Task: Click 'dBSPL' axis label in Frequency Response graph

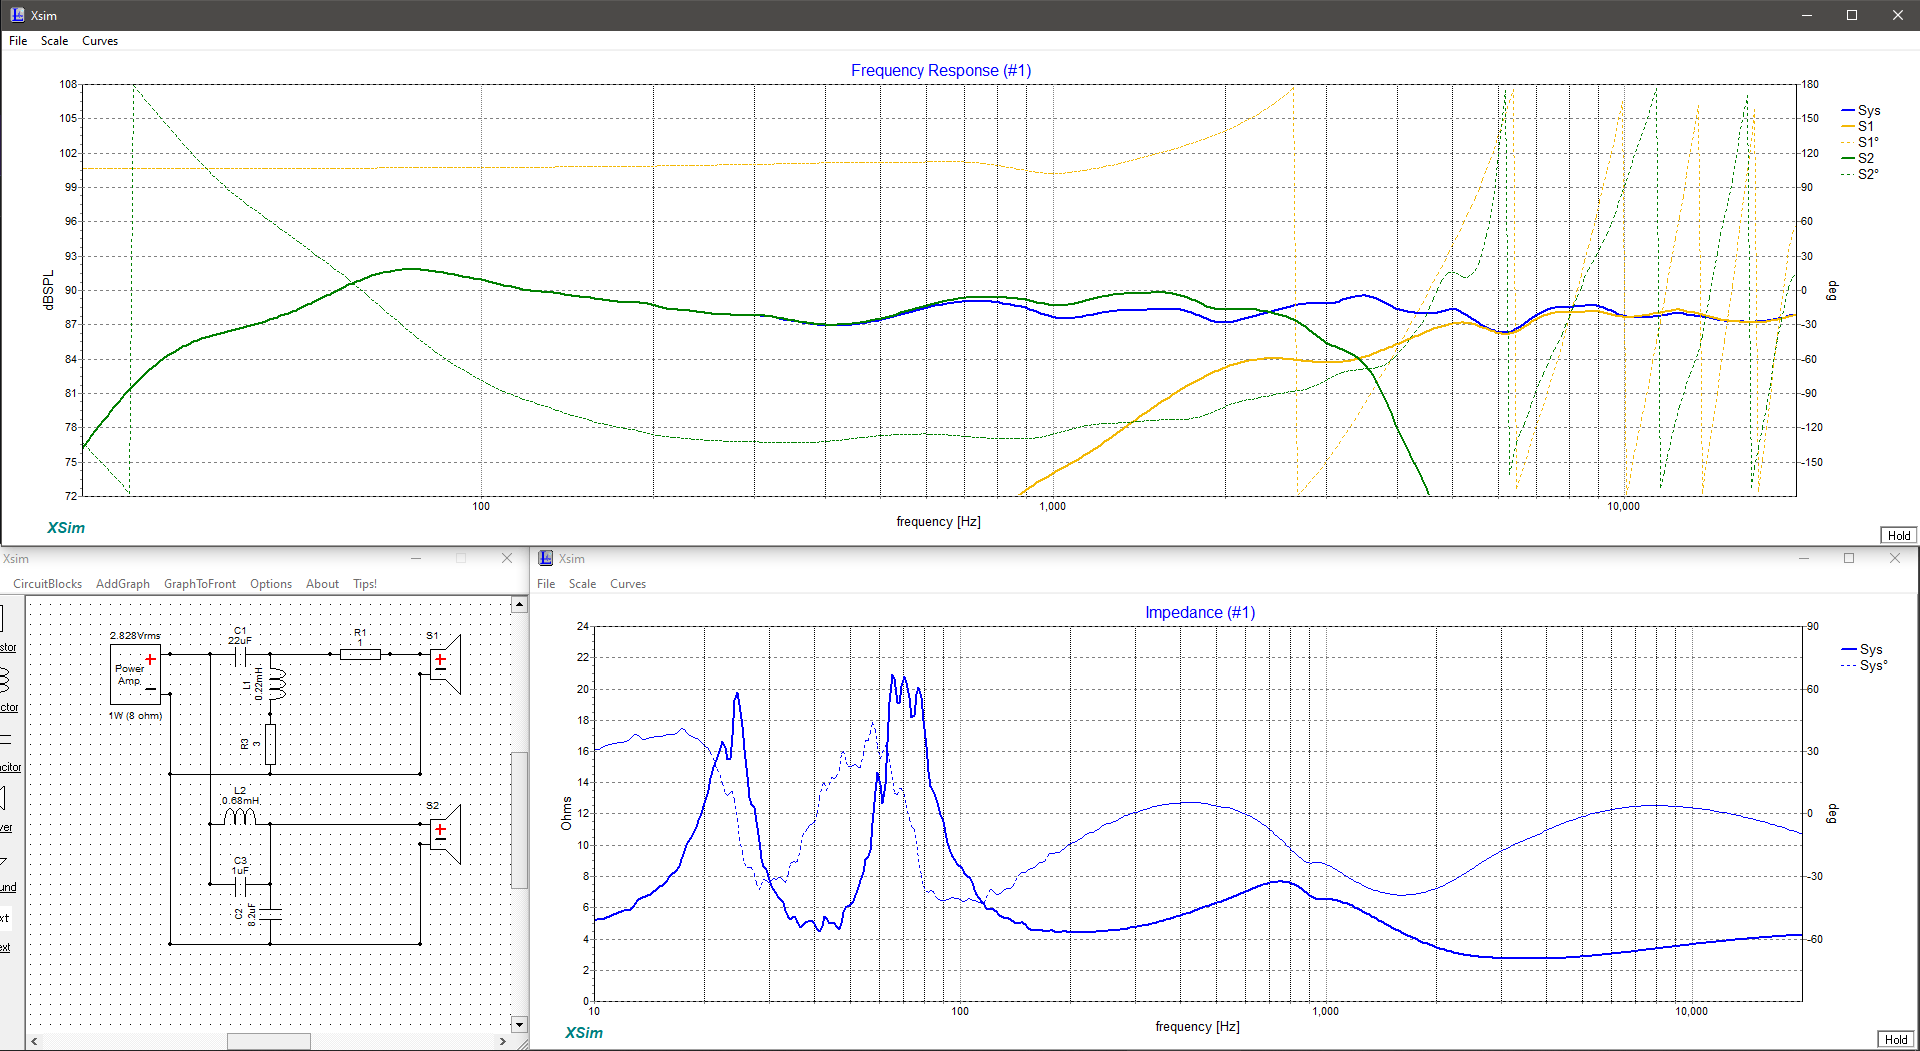Action: pos(48,290)
